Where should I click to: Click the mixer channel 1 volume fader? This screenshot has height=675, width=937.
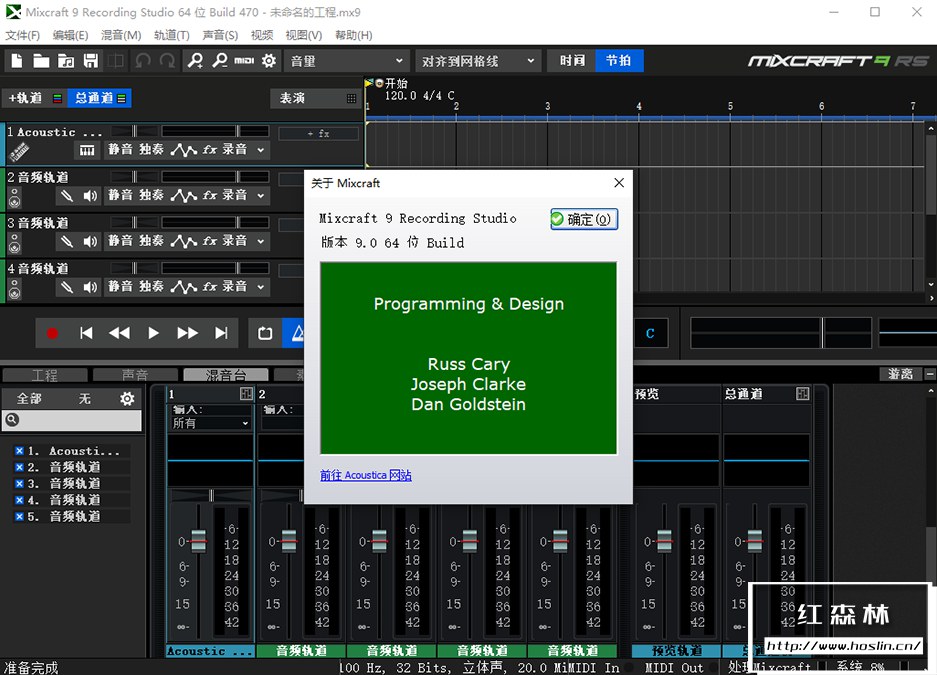click(198, 541)
